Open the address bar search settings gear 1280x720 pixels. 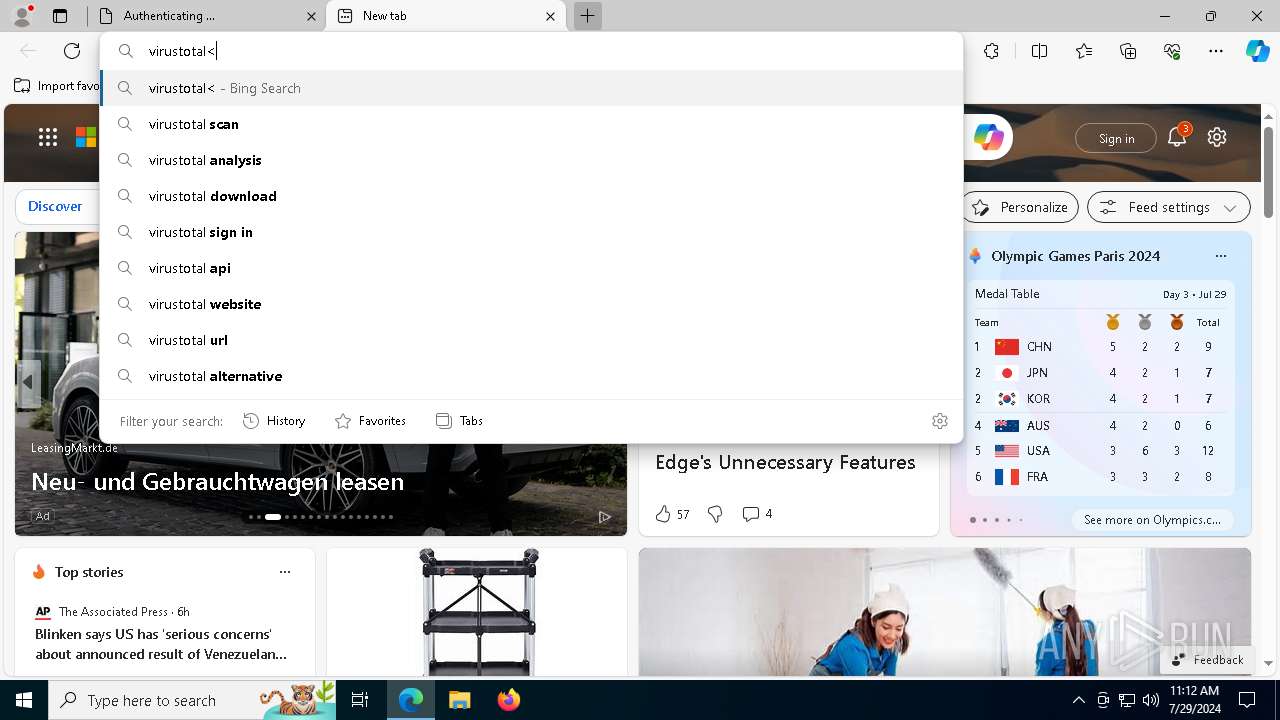pyautogui.click(x=940, y=421)
